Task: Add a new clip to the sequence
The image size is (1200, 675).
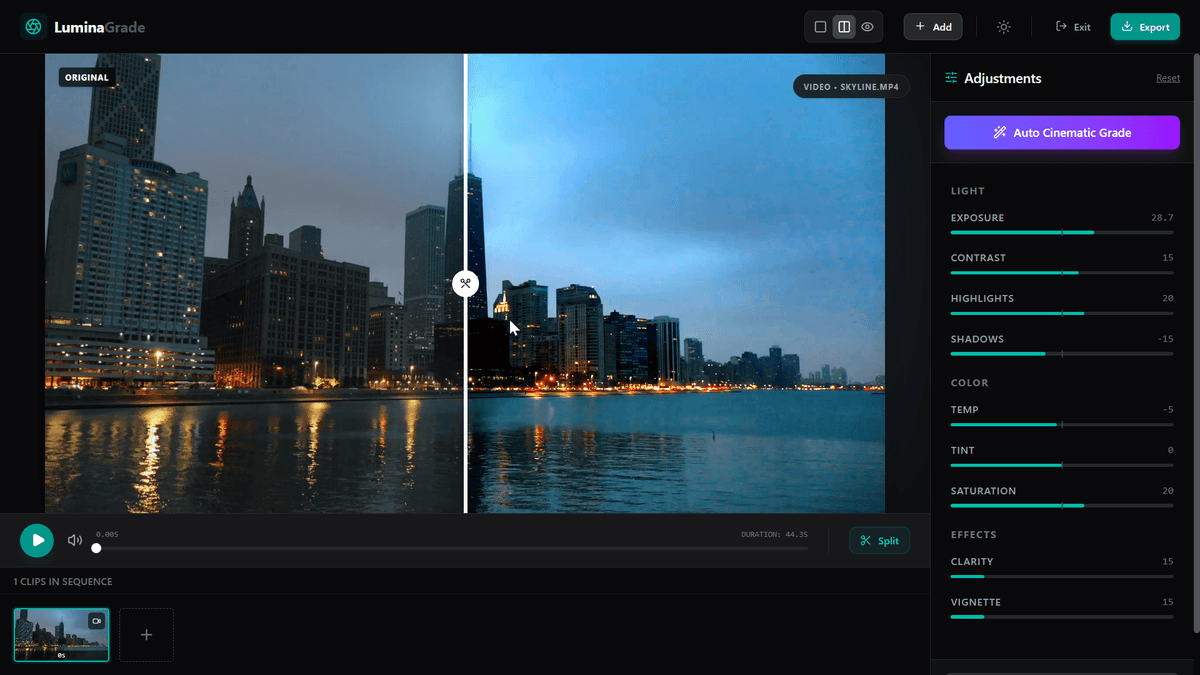Action: click(146, 635)
